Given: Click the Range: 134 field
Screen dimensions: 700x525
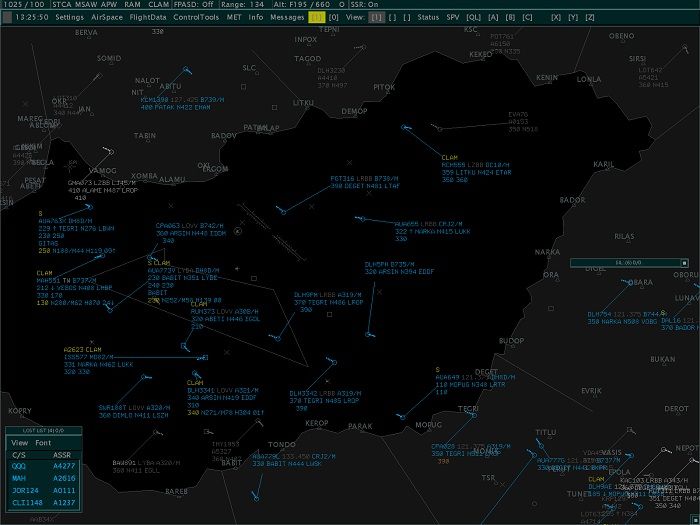Looking at the screenshot, I should point(243,4).
